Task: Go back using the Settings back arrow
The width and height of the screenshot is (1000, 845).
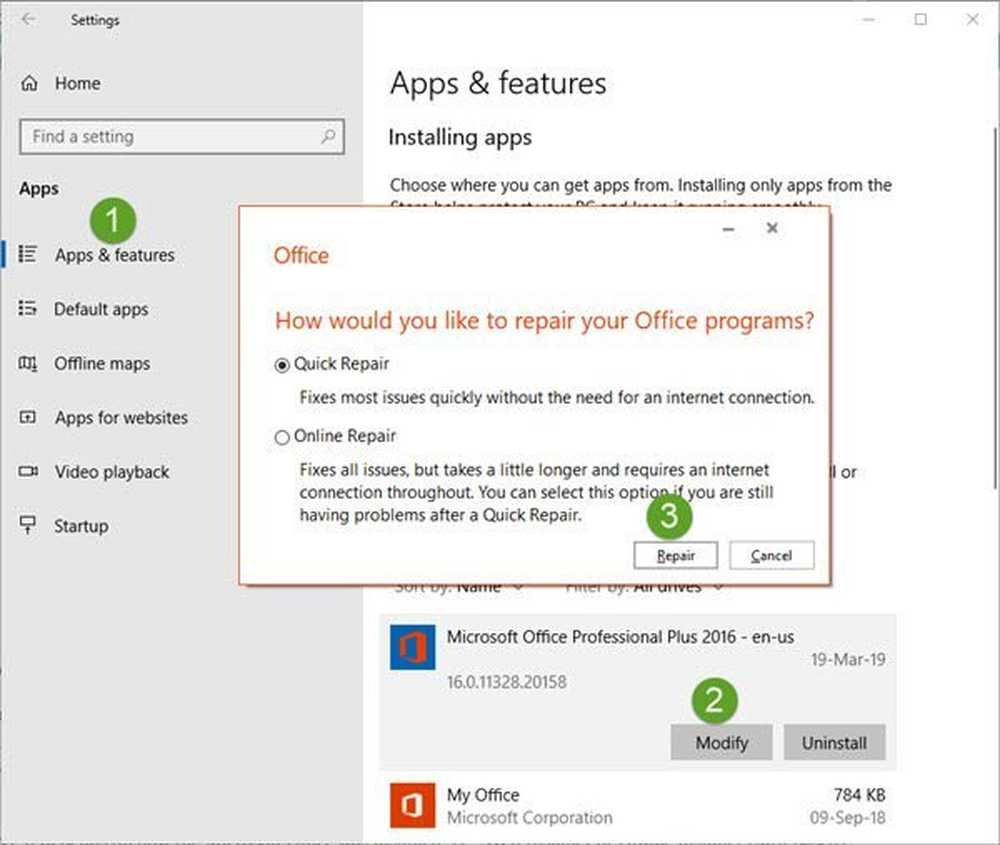Action: pyautogui.click(x=28, y=19)
